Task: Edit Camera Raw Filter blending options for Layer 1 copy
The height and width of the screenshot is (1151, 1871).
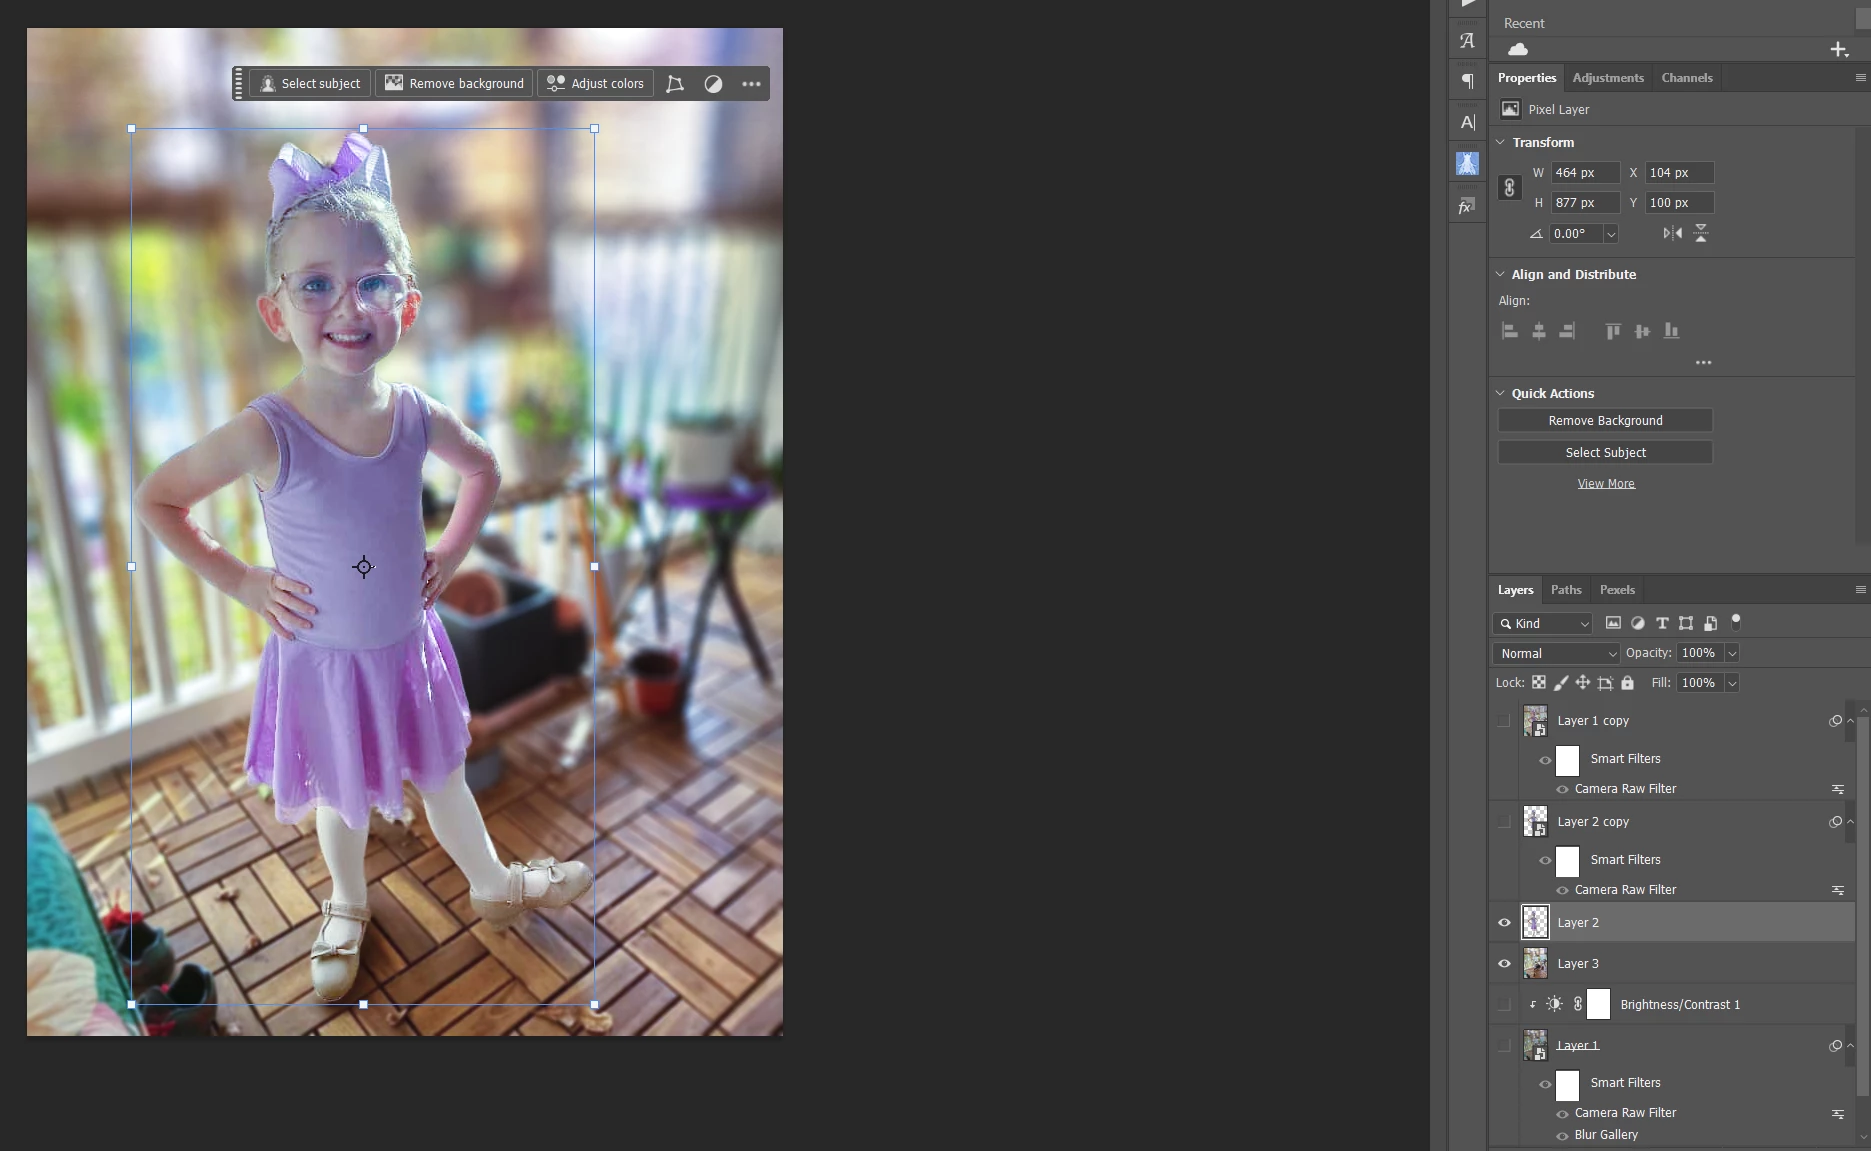Action: pos(1837,789)
